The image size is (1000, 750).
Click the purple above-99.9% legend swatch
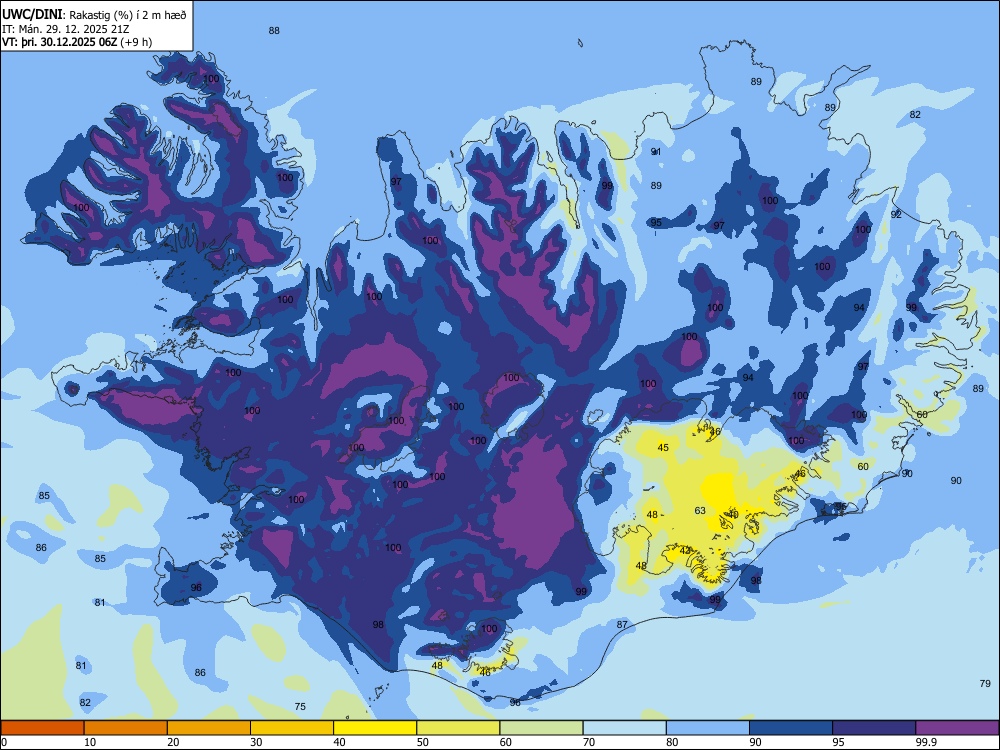coord(957,728)
